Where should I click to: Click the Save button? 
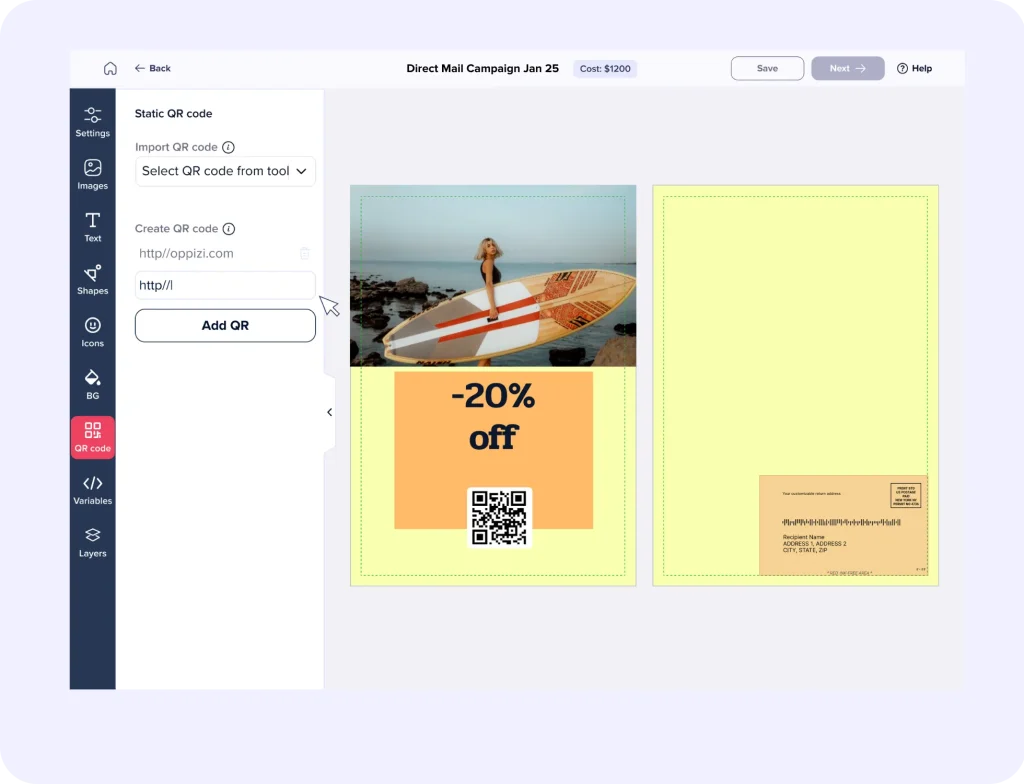(767, 68)
